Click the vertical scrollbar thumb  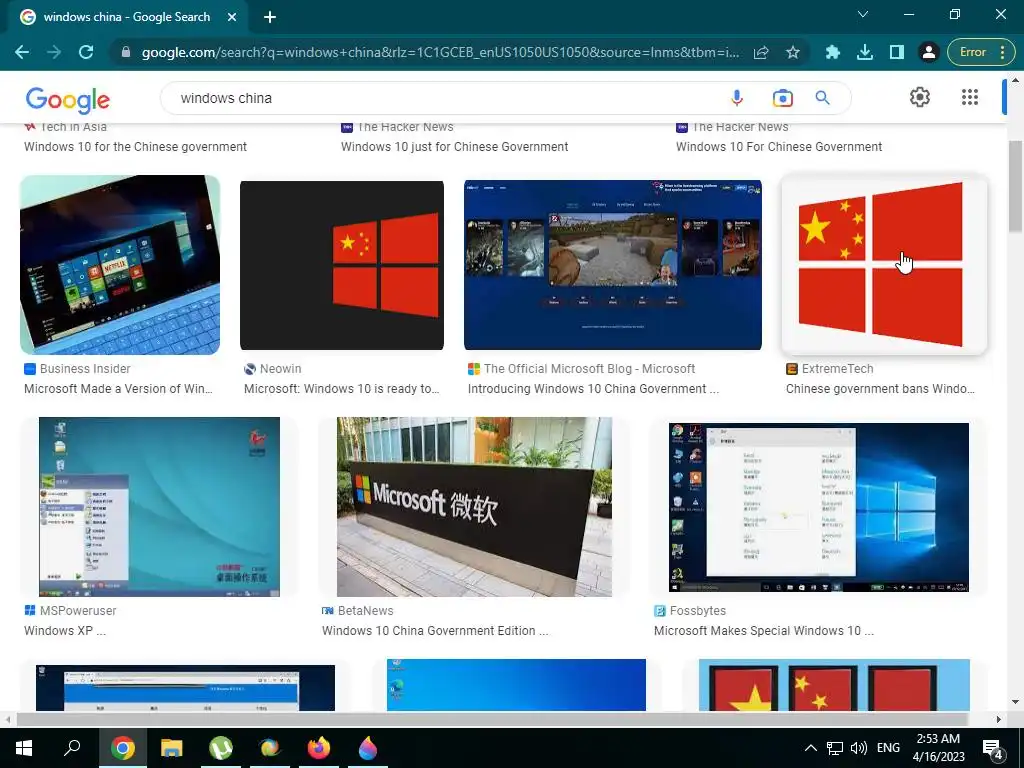1015,186
